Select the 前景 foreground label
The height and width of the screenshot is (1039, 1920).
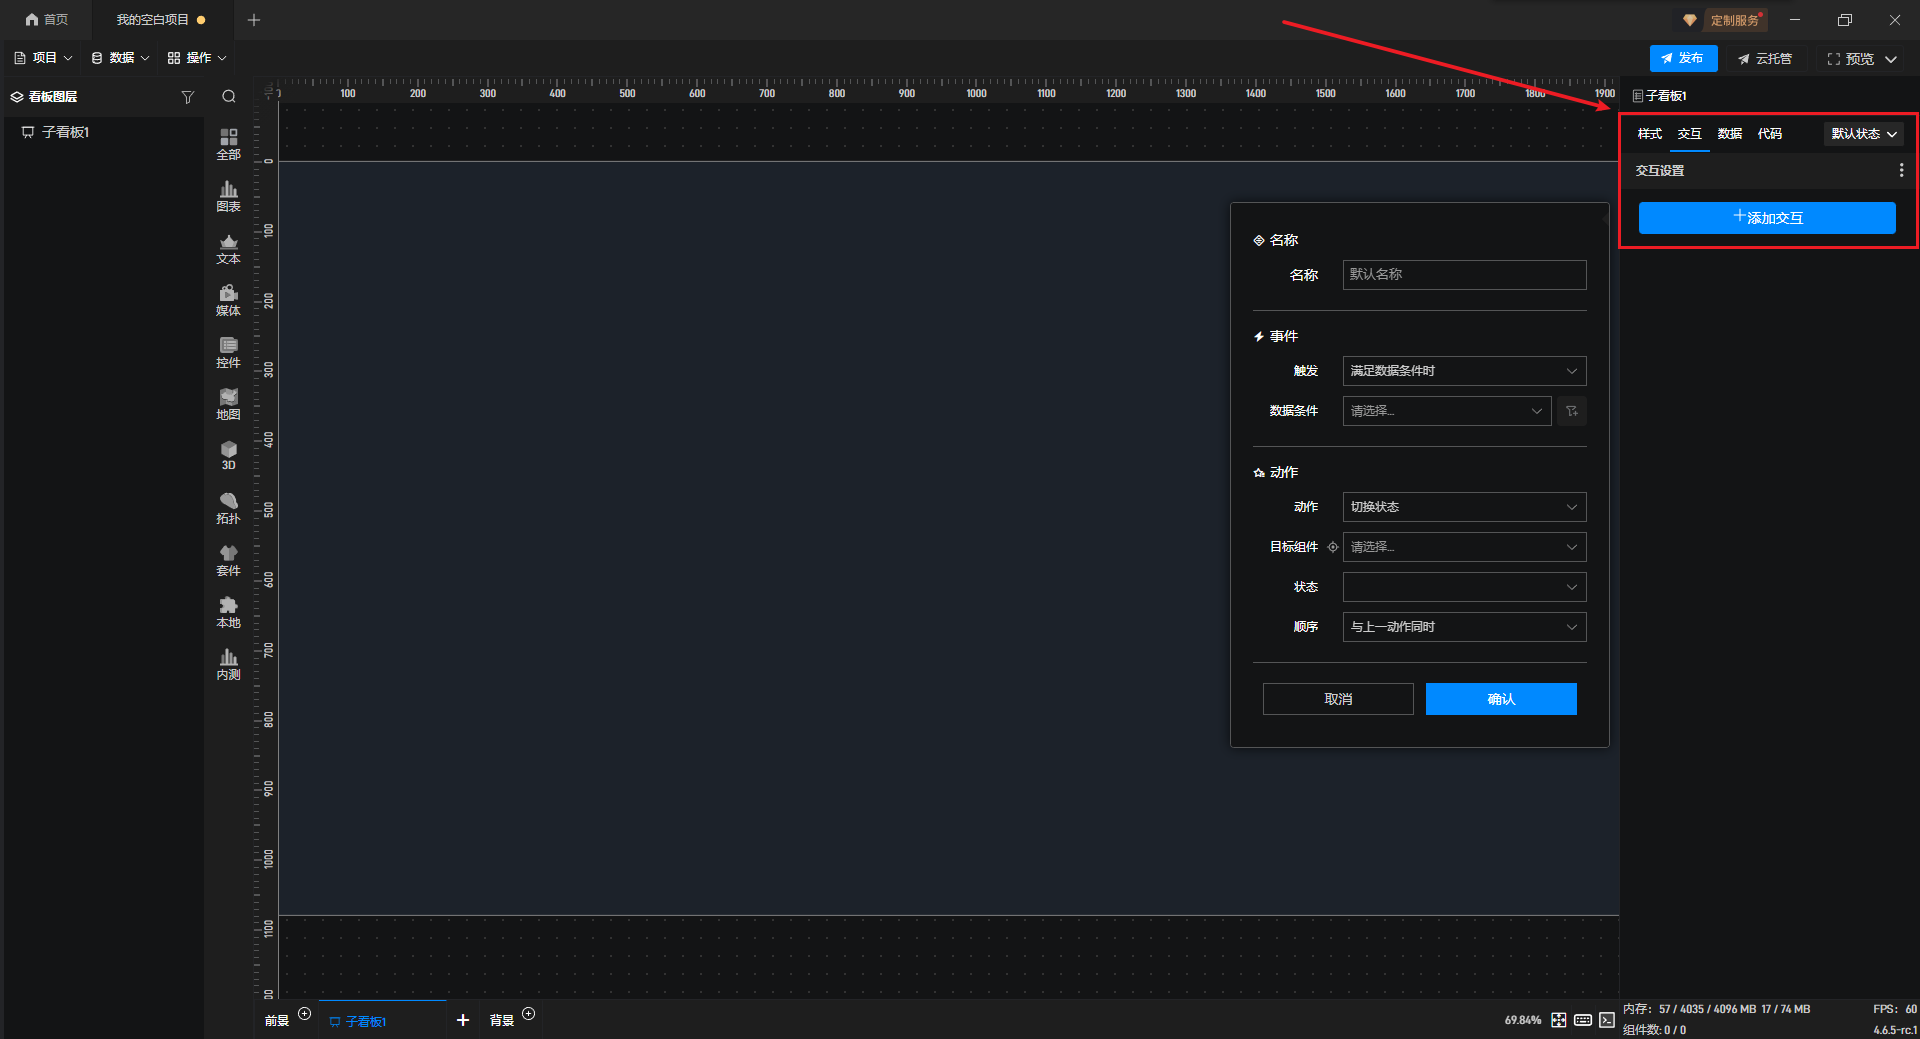pyautogui.click(x=277, y=1021)
